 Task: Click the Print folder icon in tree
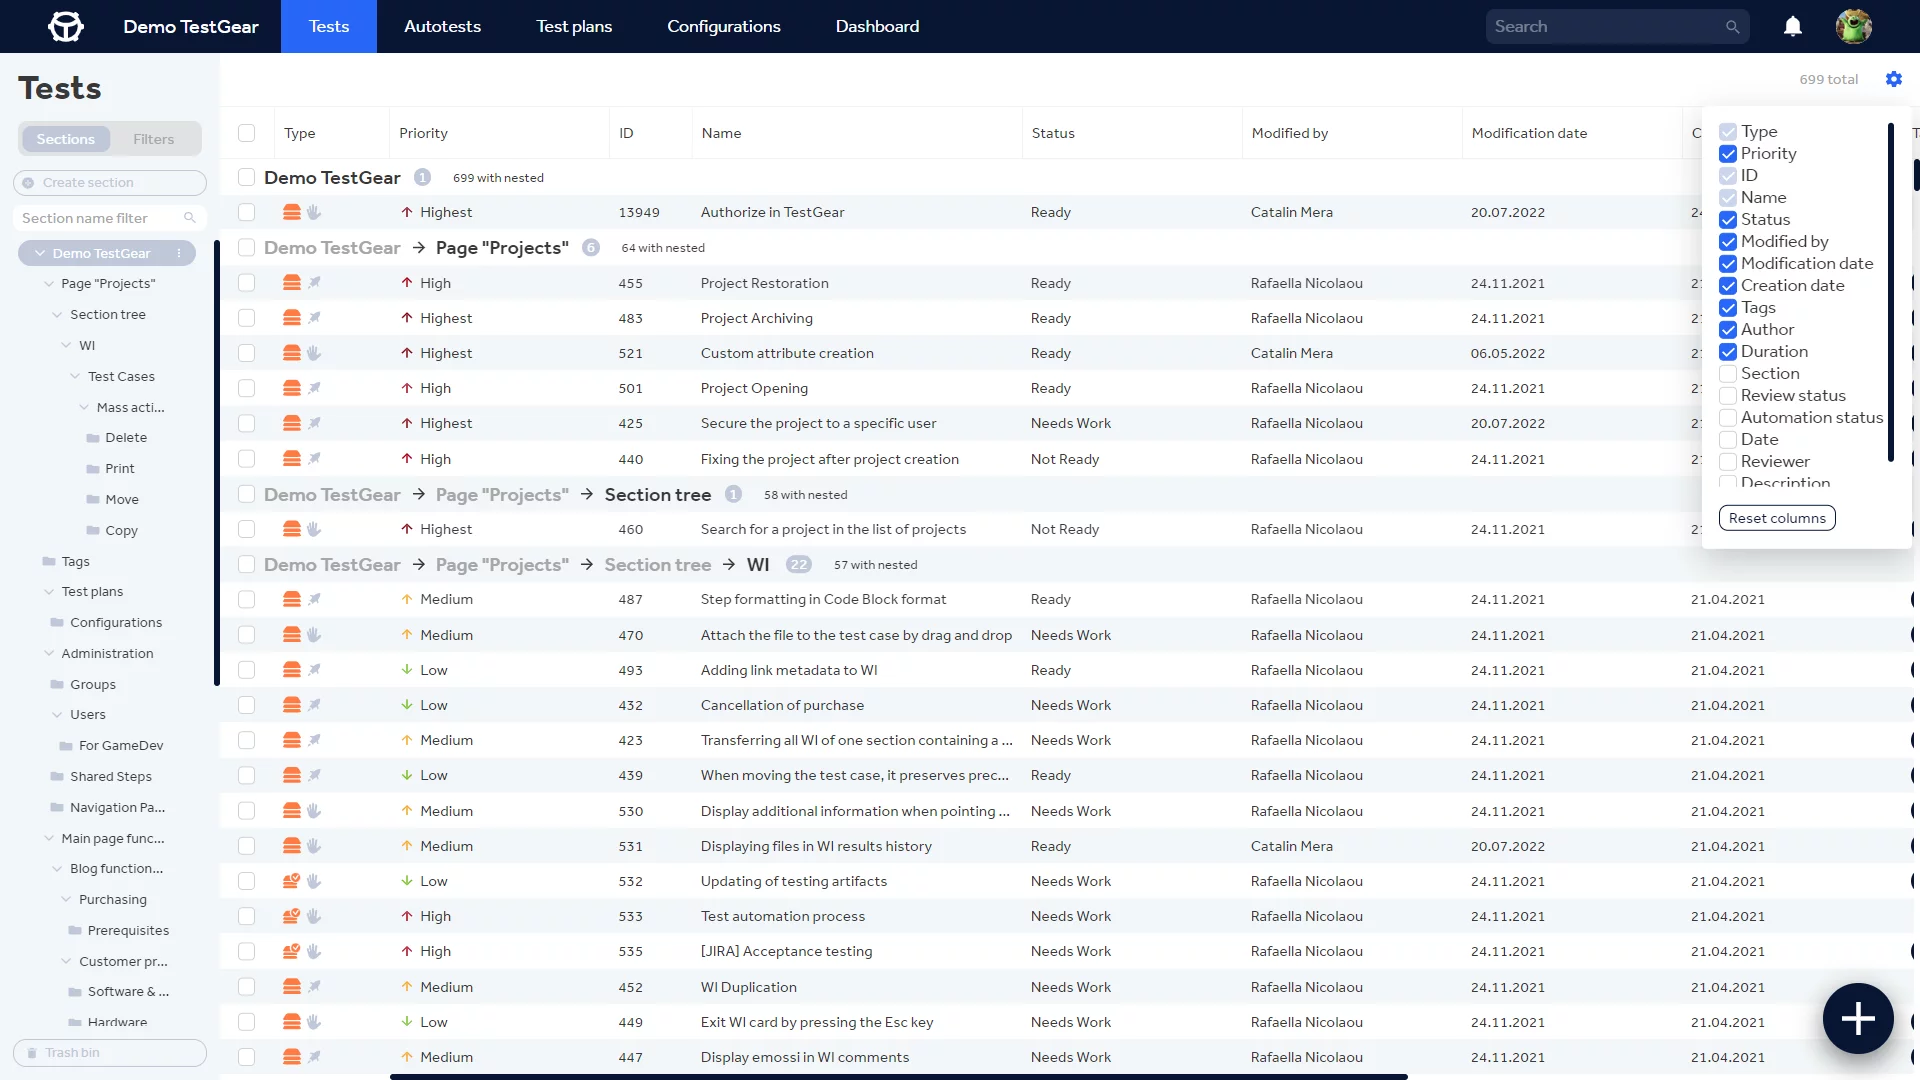(93, 469)
